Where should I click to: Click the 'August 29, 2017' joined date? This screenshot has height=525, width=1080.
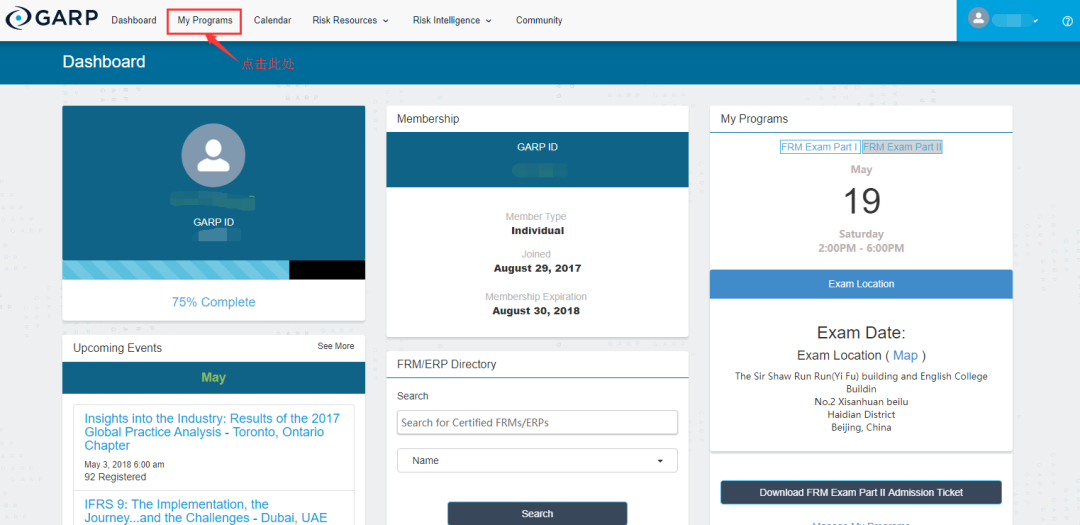(537, 268)
